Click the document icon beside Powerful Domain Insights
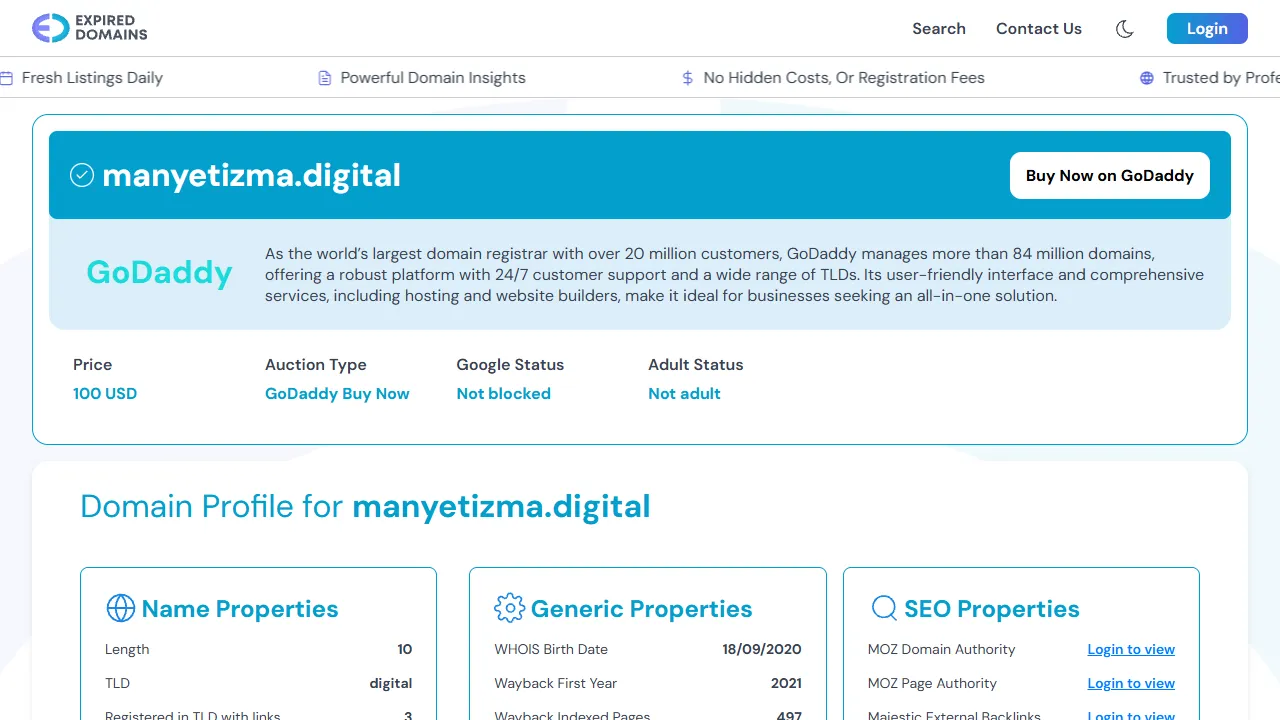 323,77
